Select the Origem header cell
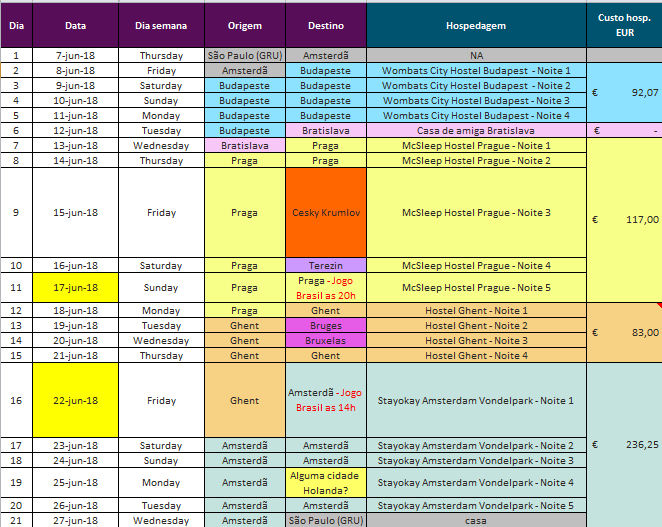 [x=244, y=24]
